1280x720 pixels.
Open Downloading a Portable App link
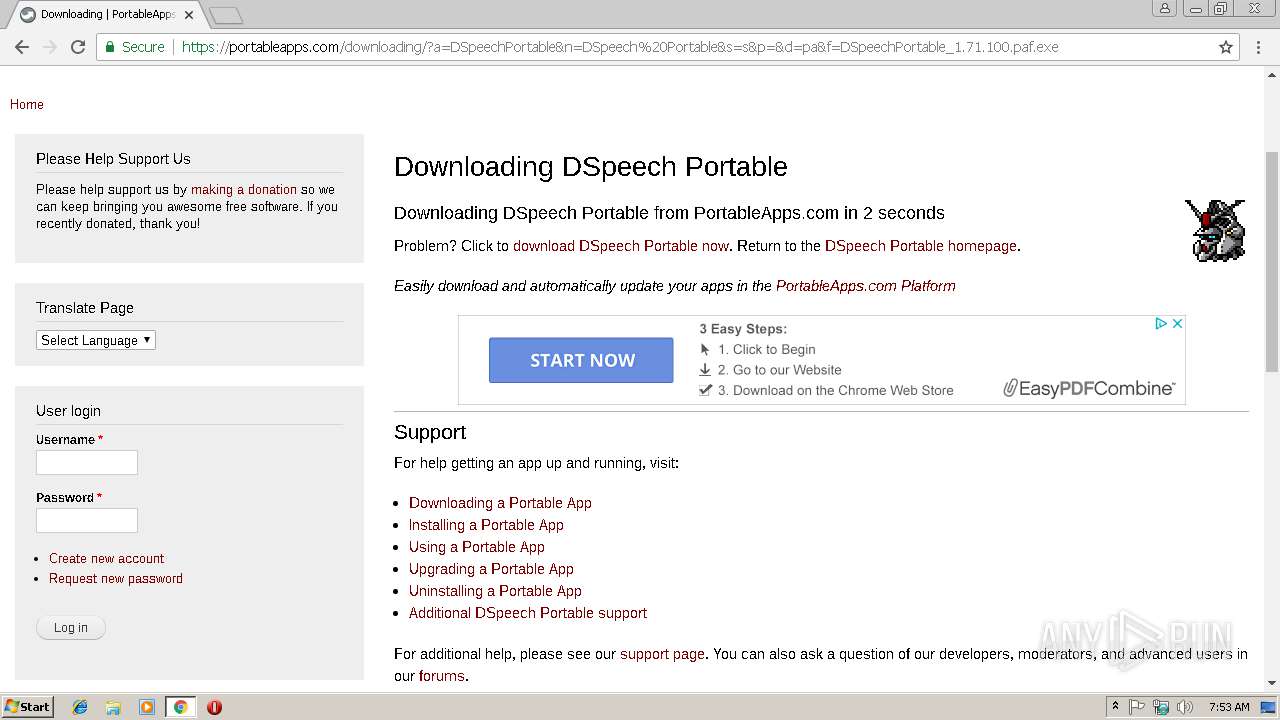[x=500, y=503]
